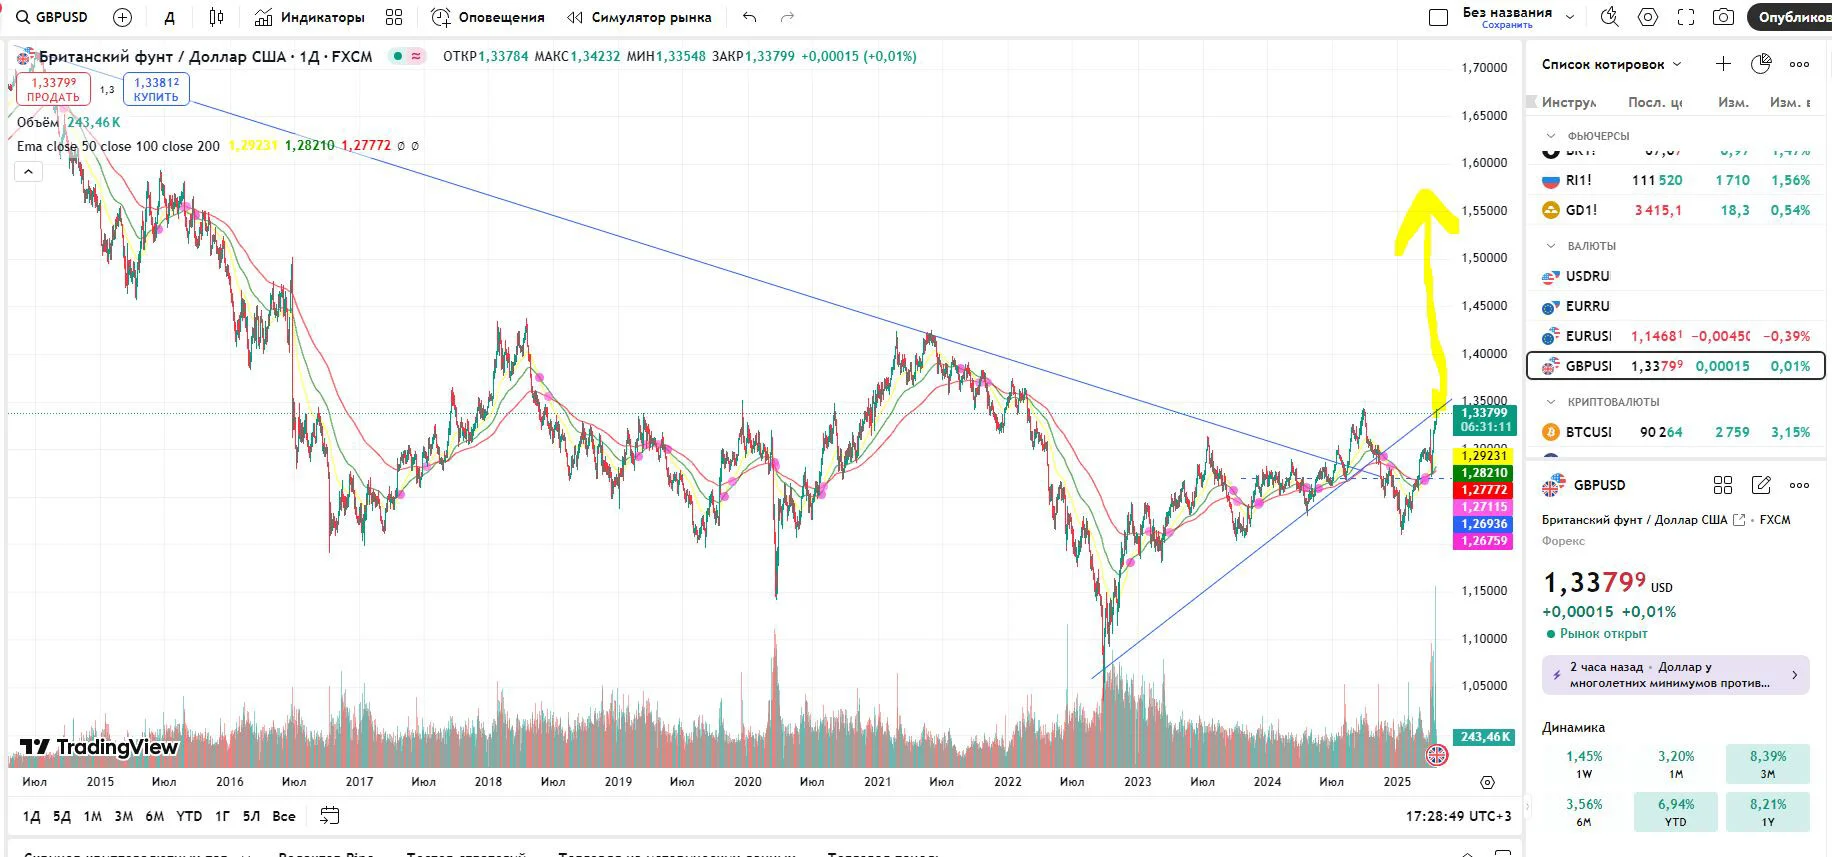This screenshot has width=1832, height=857.
Task: Open the Доллар у многолетних минимумов news
Action: pos(1675,675)
